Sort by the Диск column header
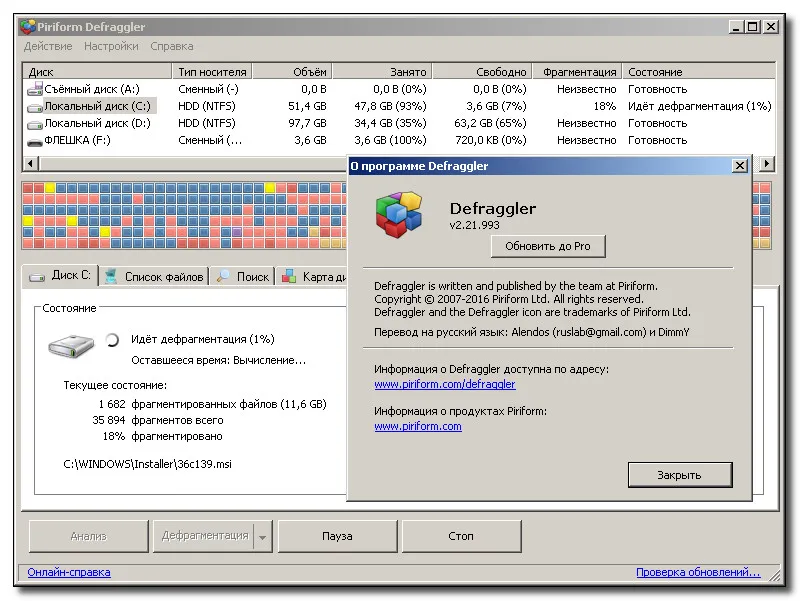The width and height of the screenshot is (800, 601). (x=97, y=72)
